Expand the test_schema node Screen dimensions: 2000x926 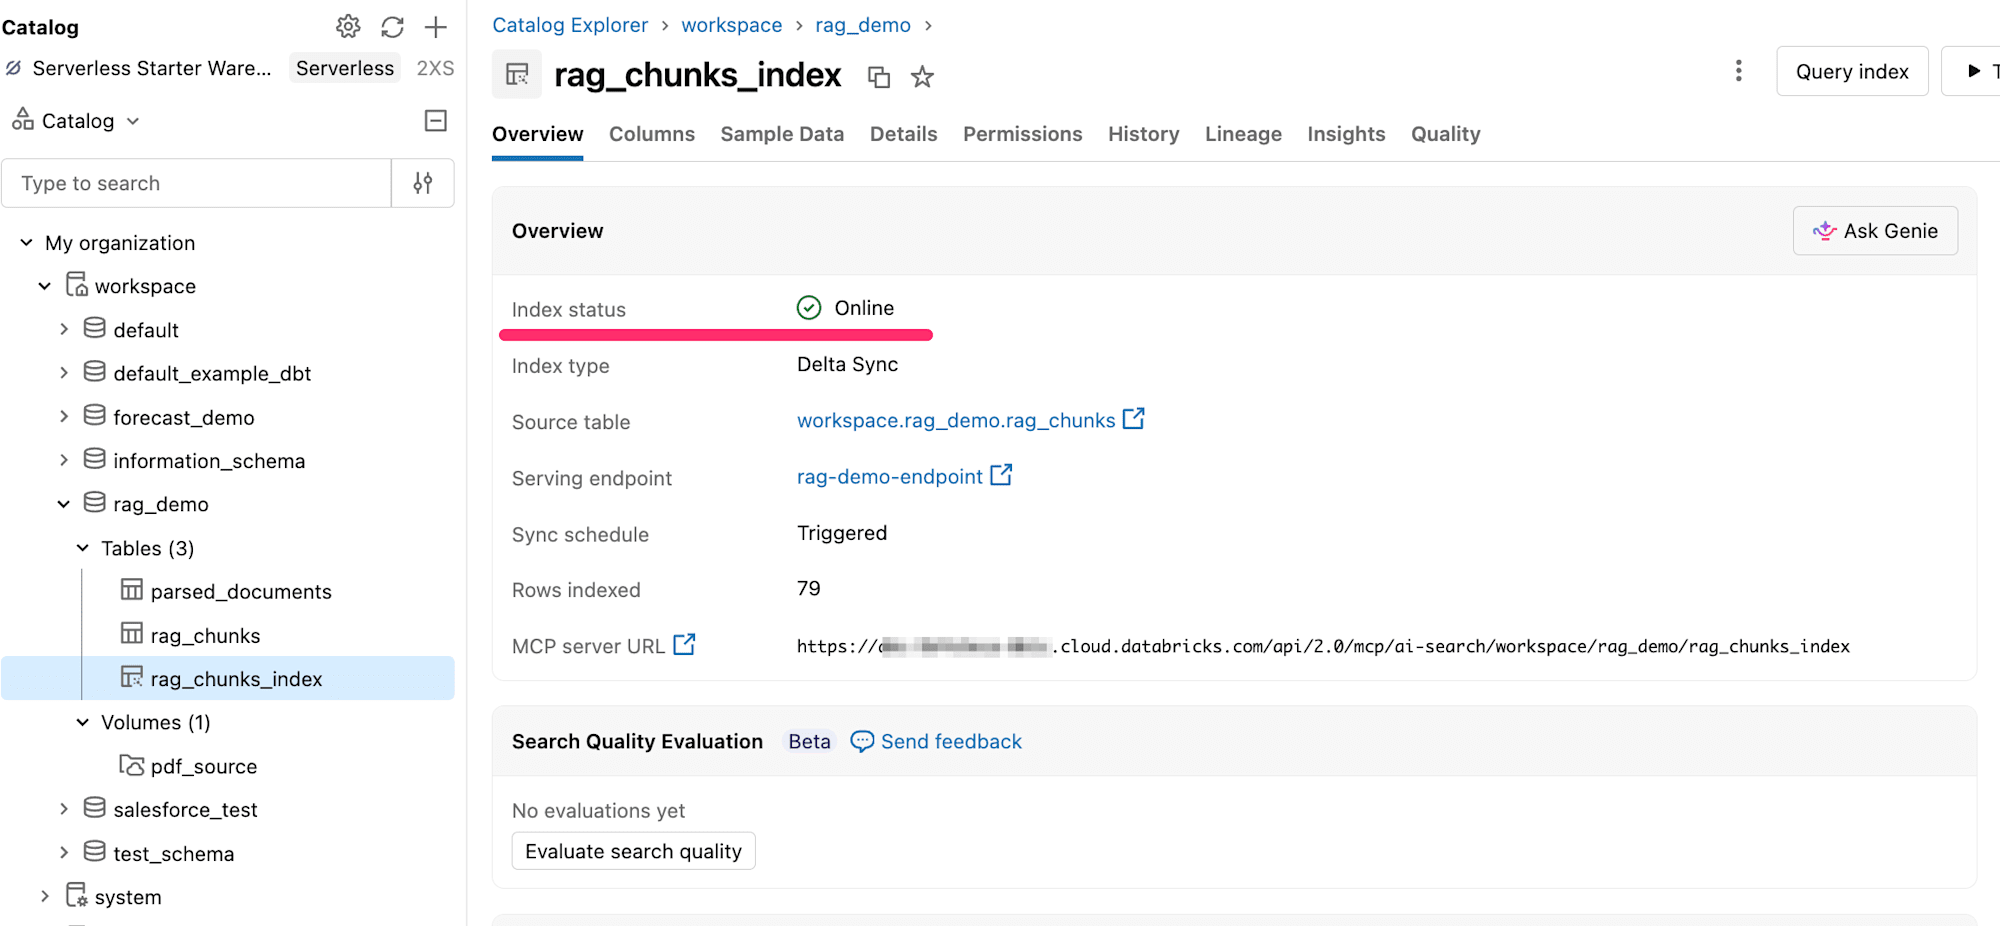(x=64, y=853)
